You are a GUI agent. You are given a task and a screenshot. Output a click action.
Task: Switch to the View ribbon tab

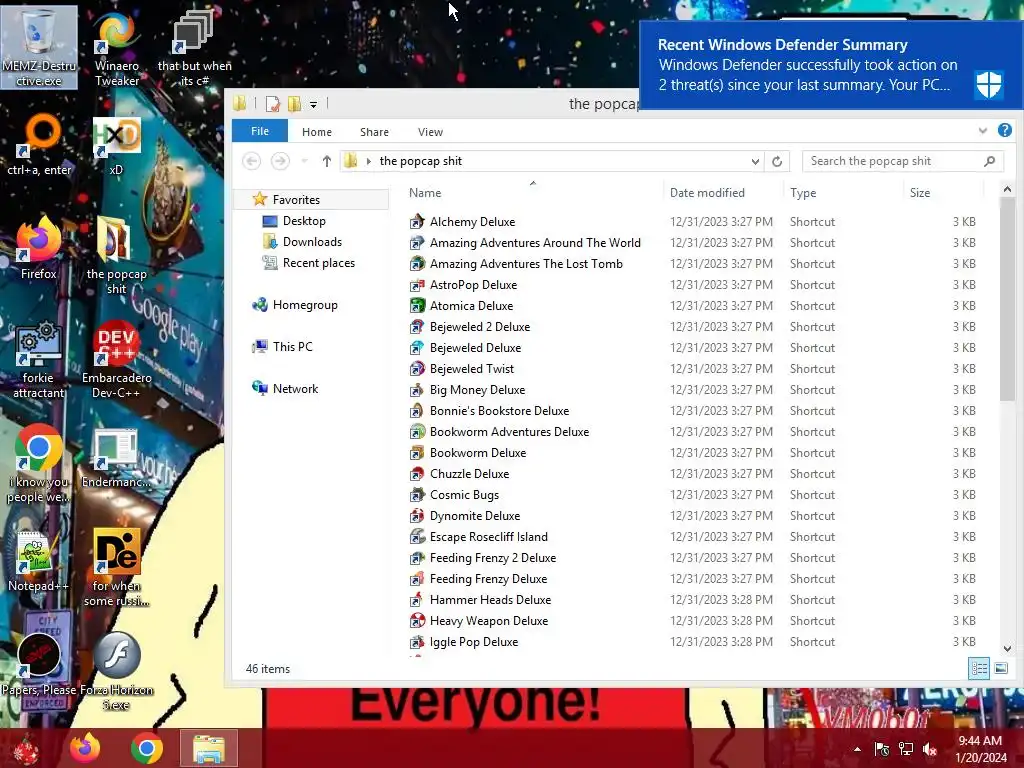(430, 132)
